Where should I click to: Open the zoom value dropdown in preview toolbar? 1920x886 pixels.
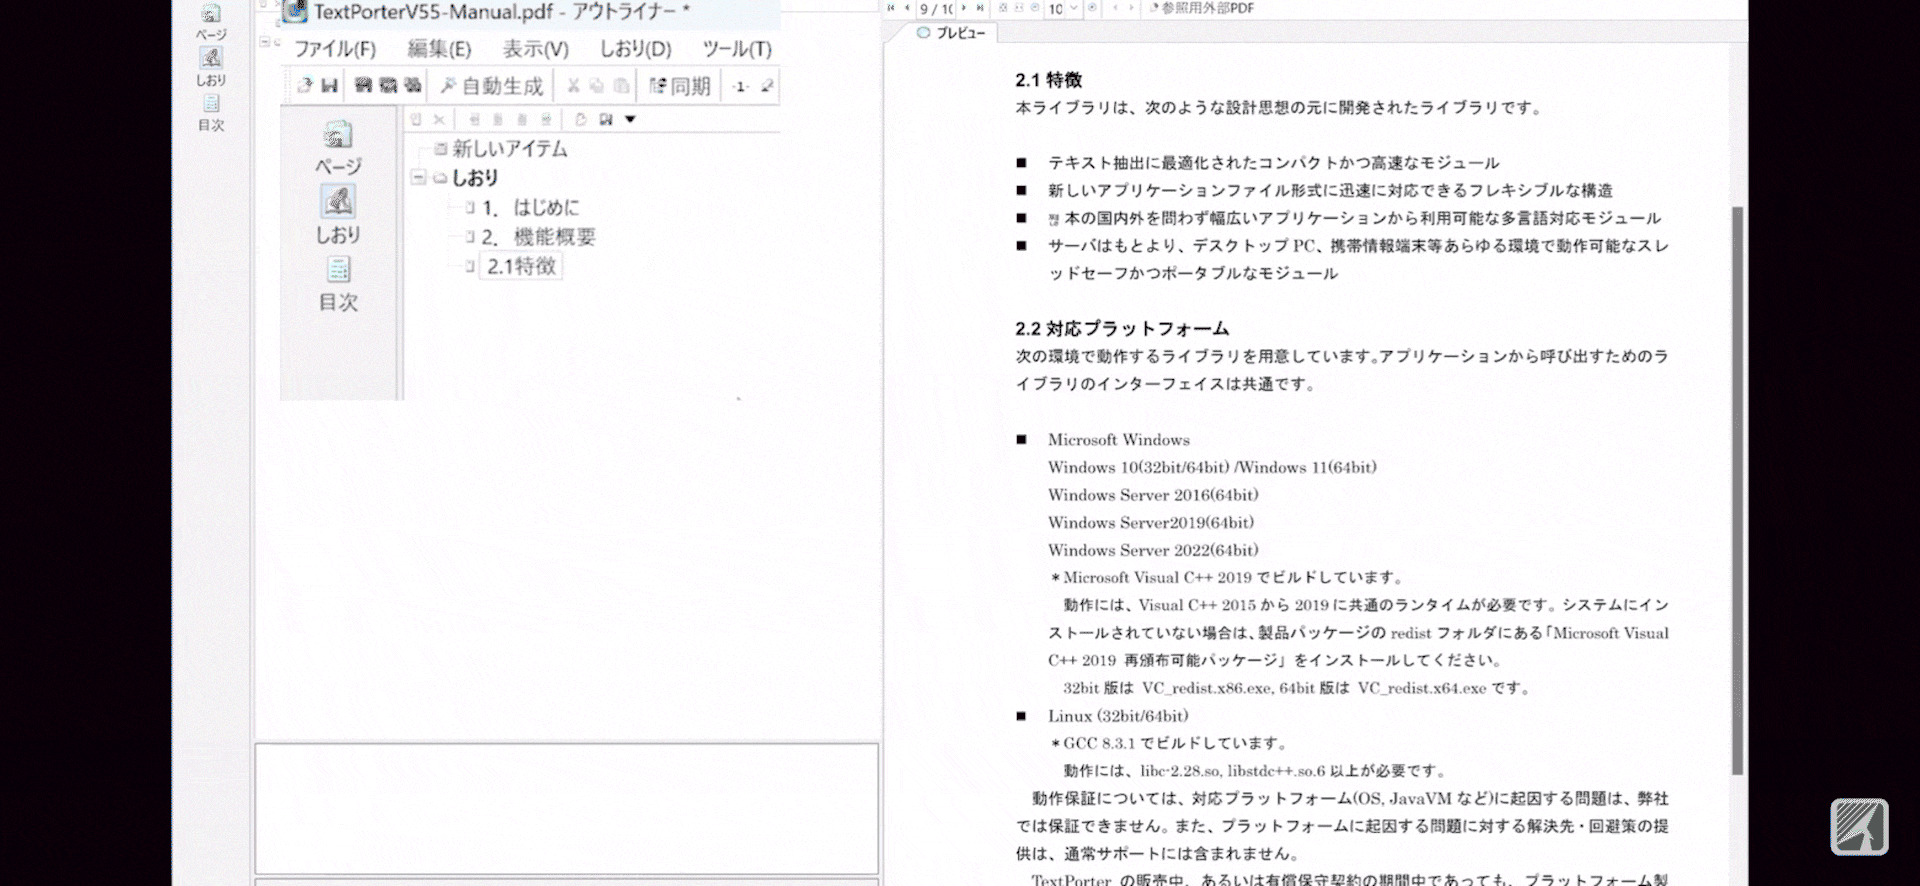pyautogui.click(x=1074, y=8)
